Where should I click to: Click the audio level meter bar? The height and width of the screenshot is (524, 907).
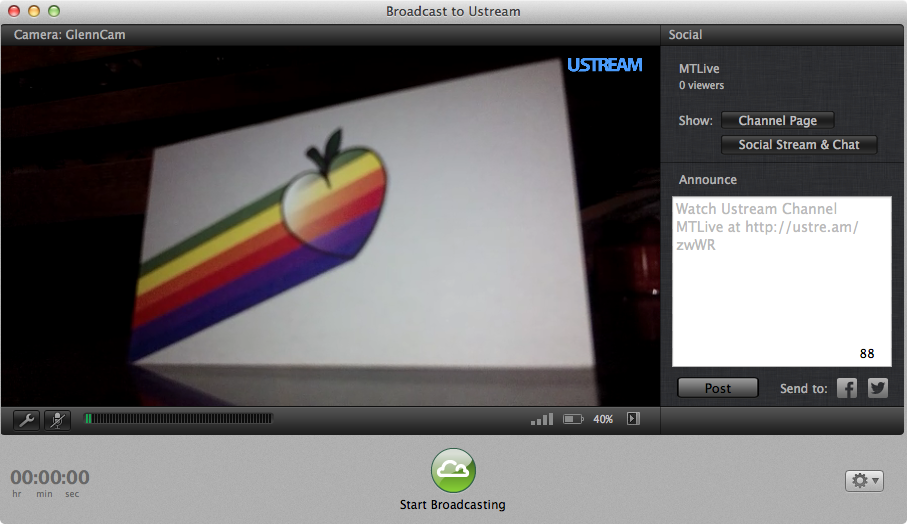(x=178, y=419)
